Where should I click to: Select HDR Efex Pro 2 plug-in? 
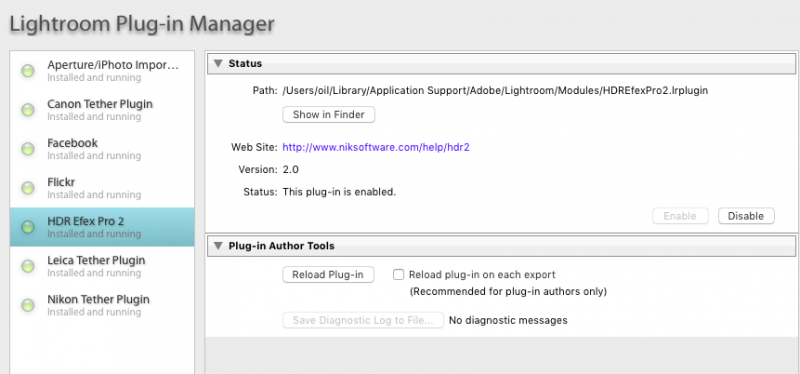click(x=102, y=227)
